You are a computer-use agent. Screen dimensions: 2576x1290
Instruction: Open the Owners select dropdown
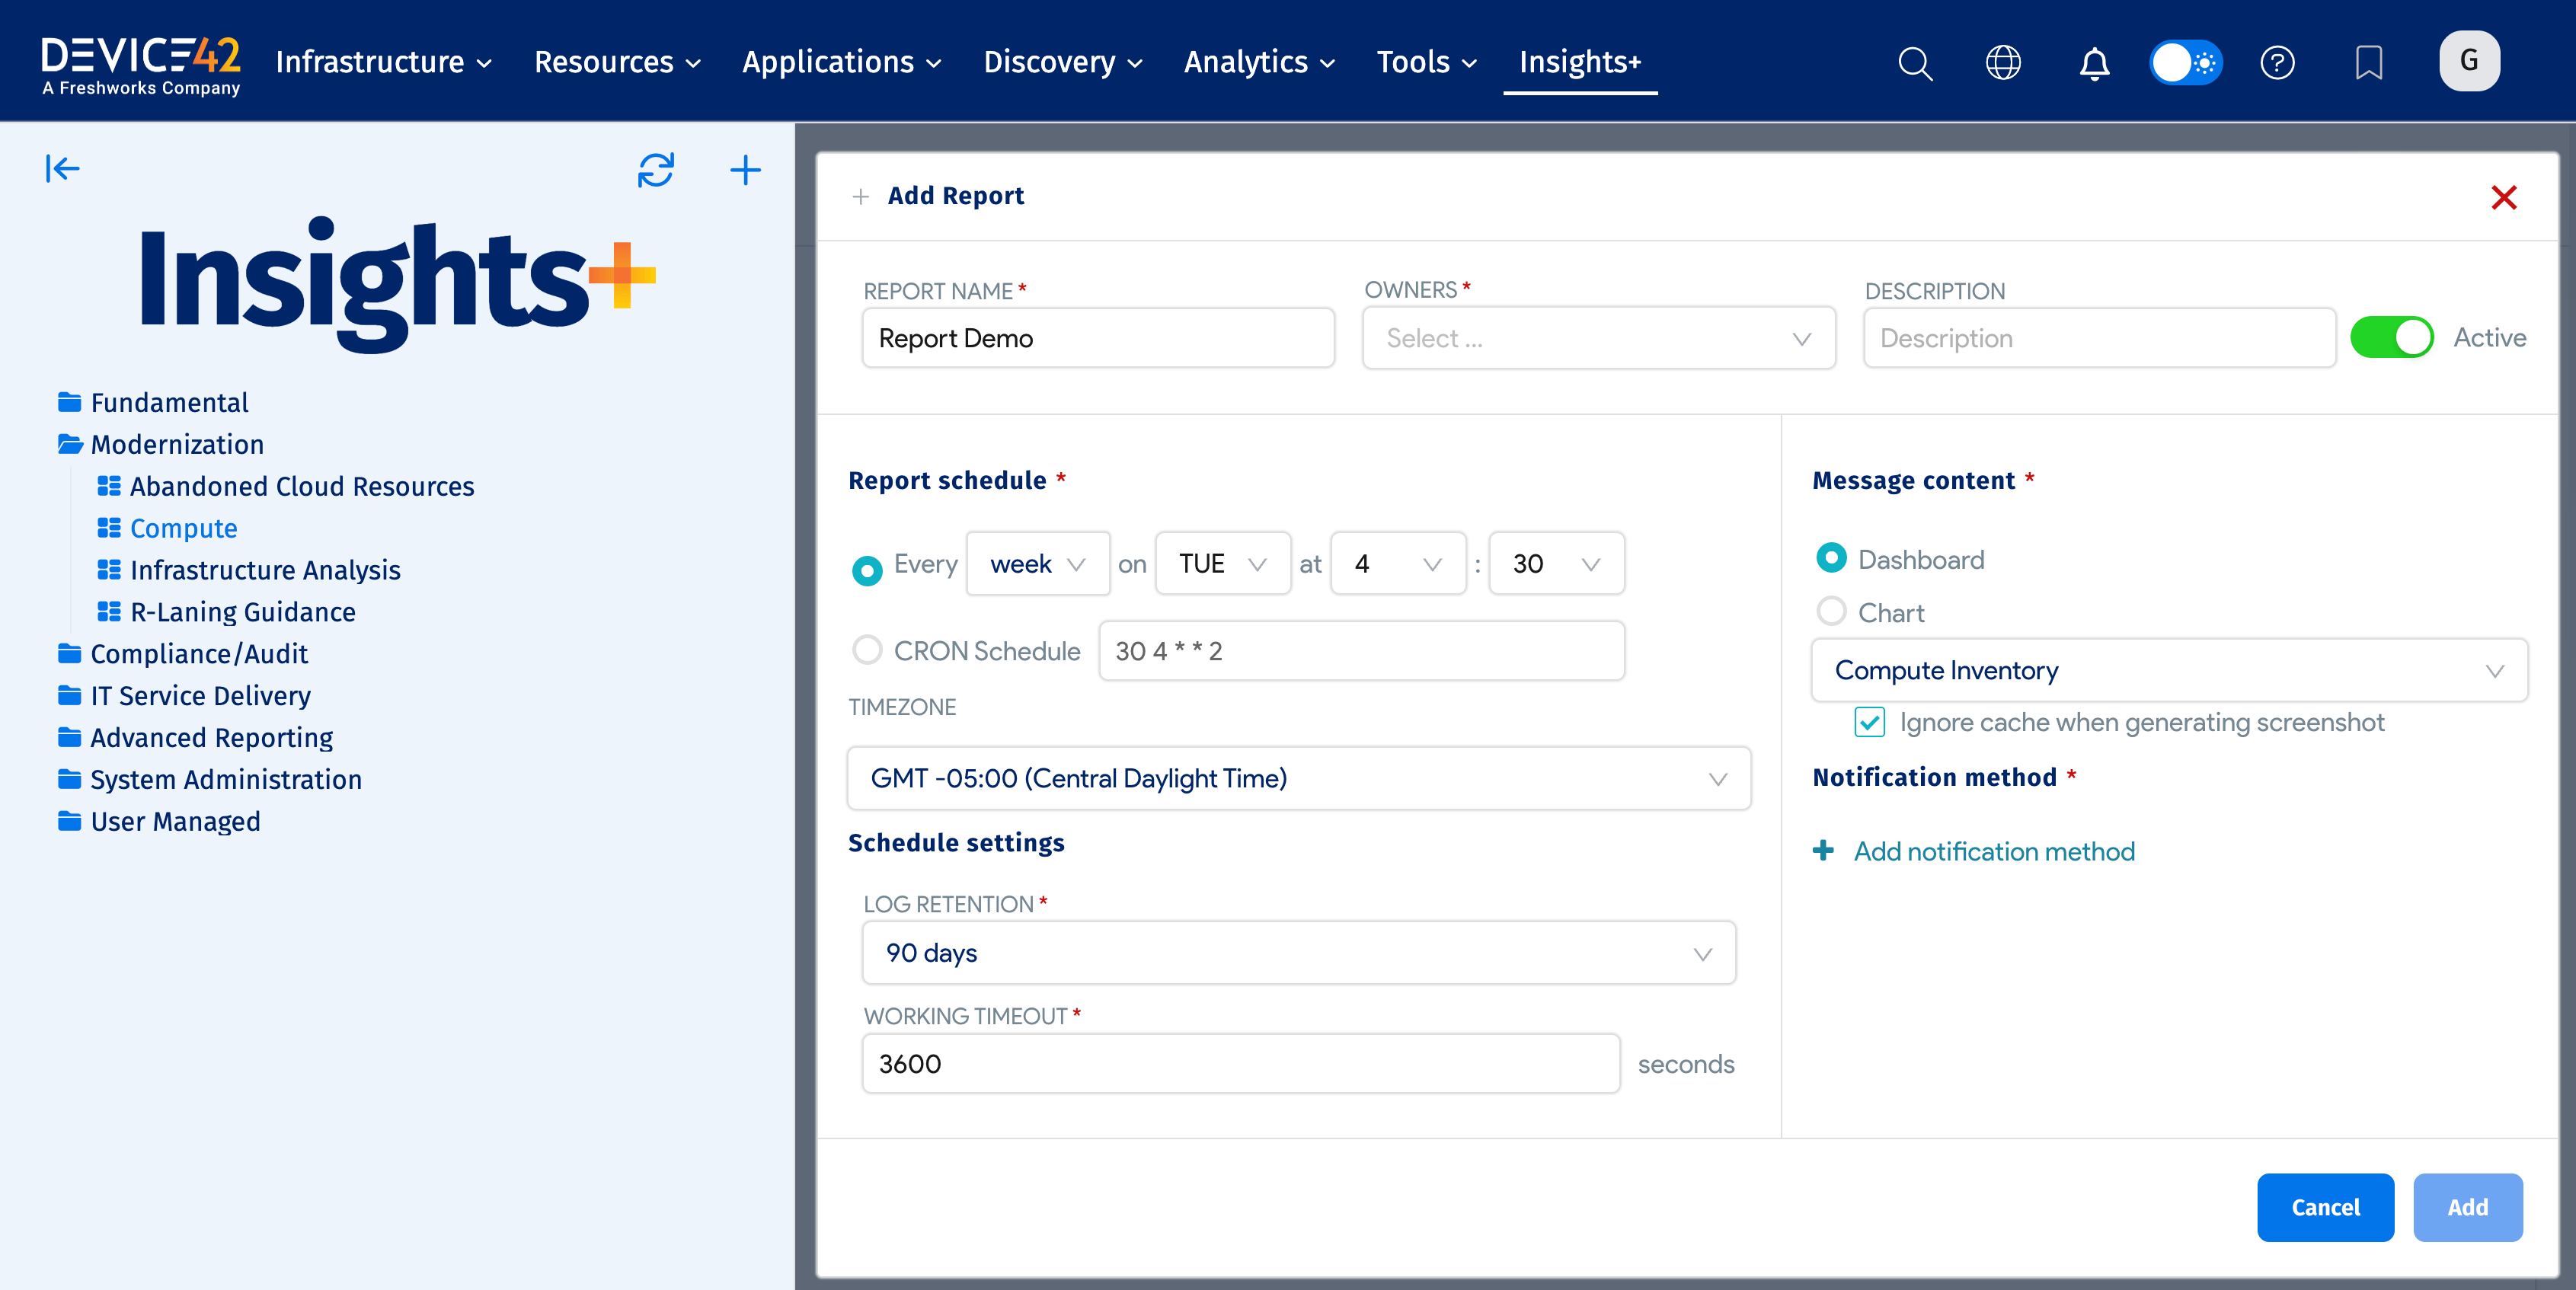[x=1597, y=337]
